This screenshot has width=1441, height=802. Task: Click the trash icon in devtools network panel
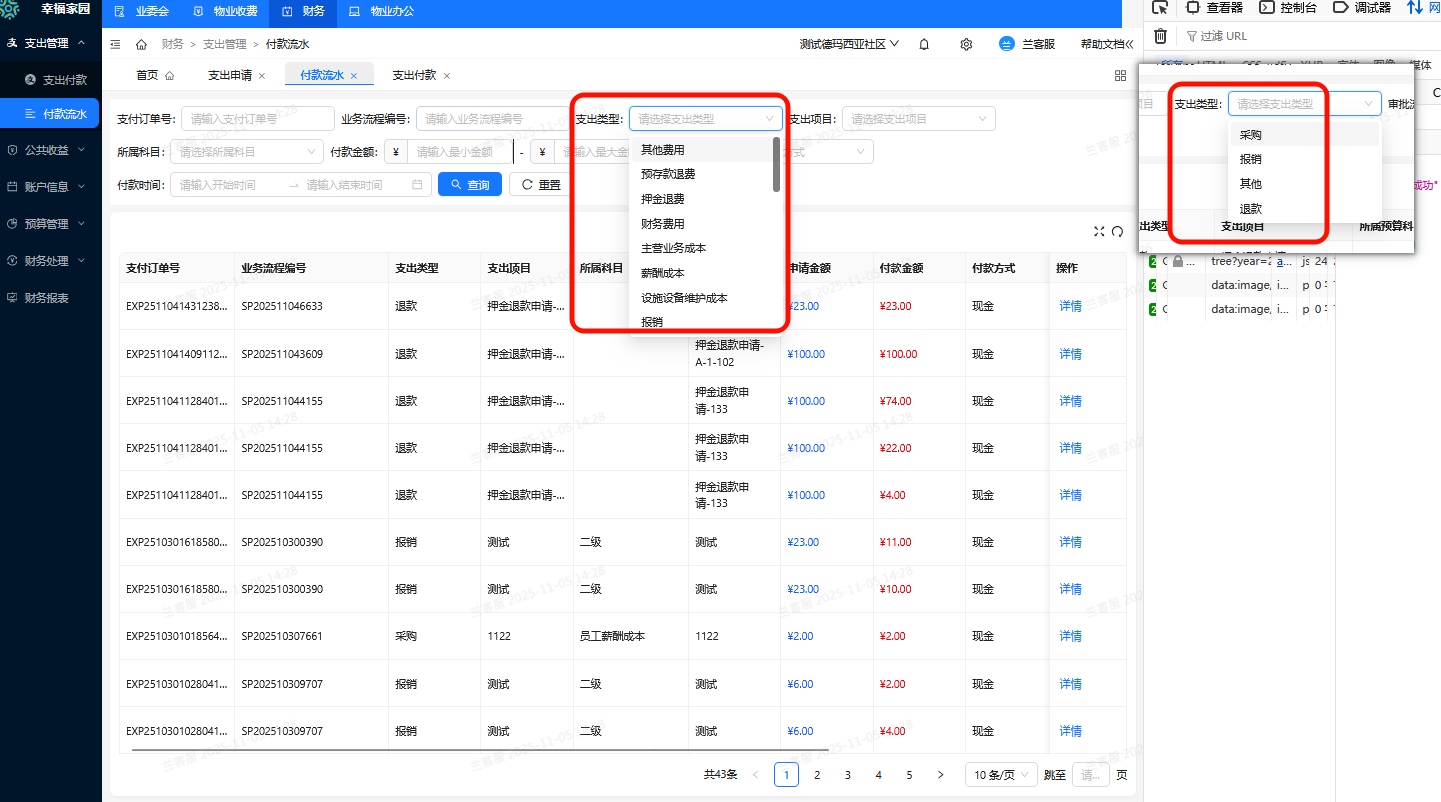tap(1160, 36)
